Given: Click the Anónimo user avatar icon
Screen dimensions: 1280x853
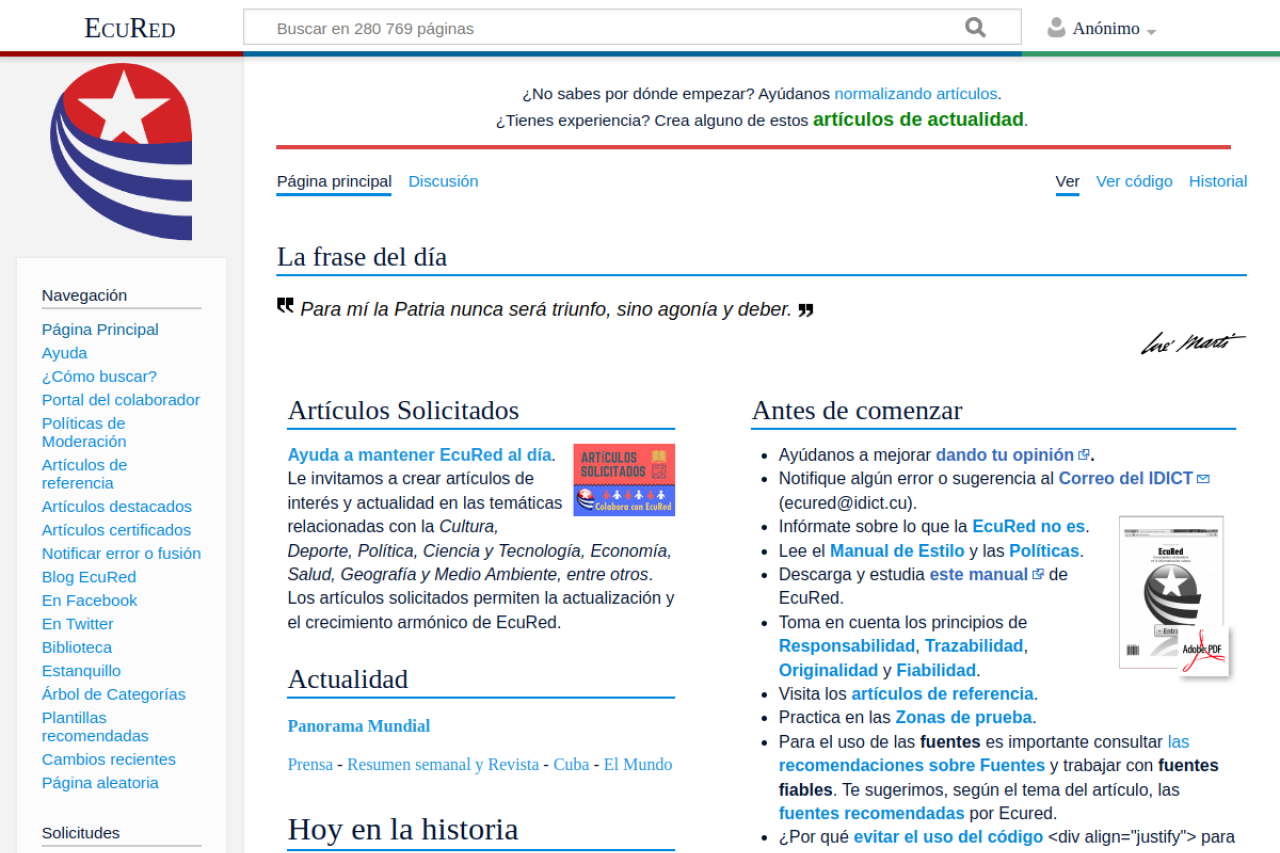Looking at the screenshot, I should coord(1056,28).
